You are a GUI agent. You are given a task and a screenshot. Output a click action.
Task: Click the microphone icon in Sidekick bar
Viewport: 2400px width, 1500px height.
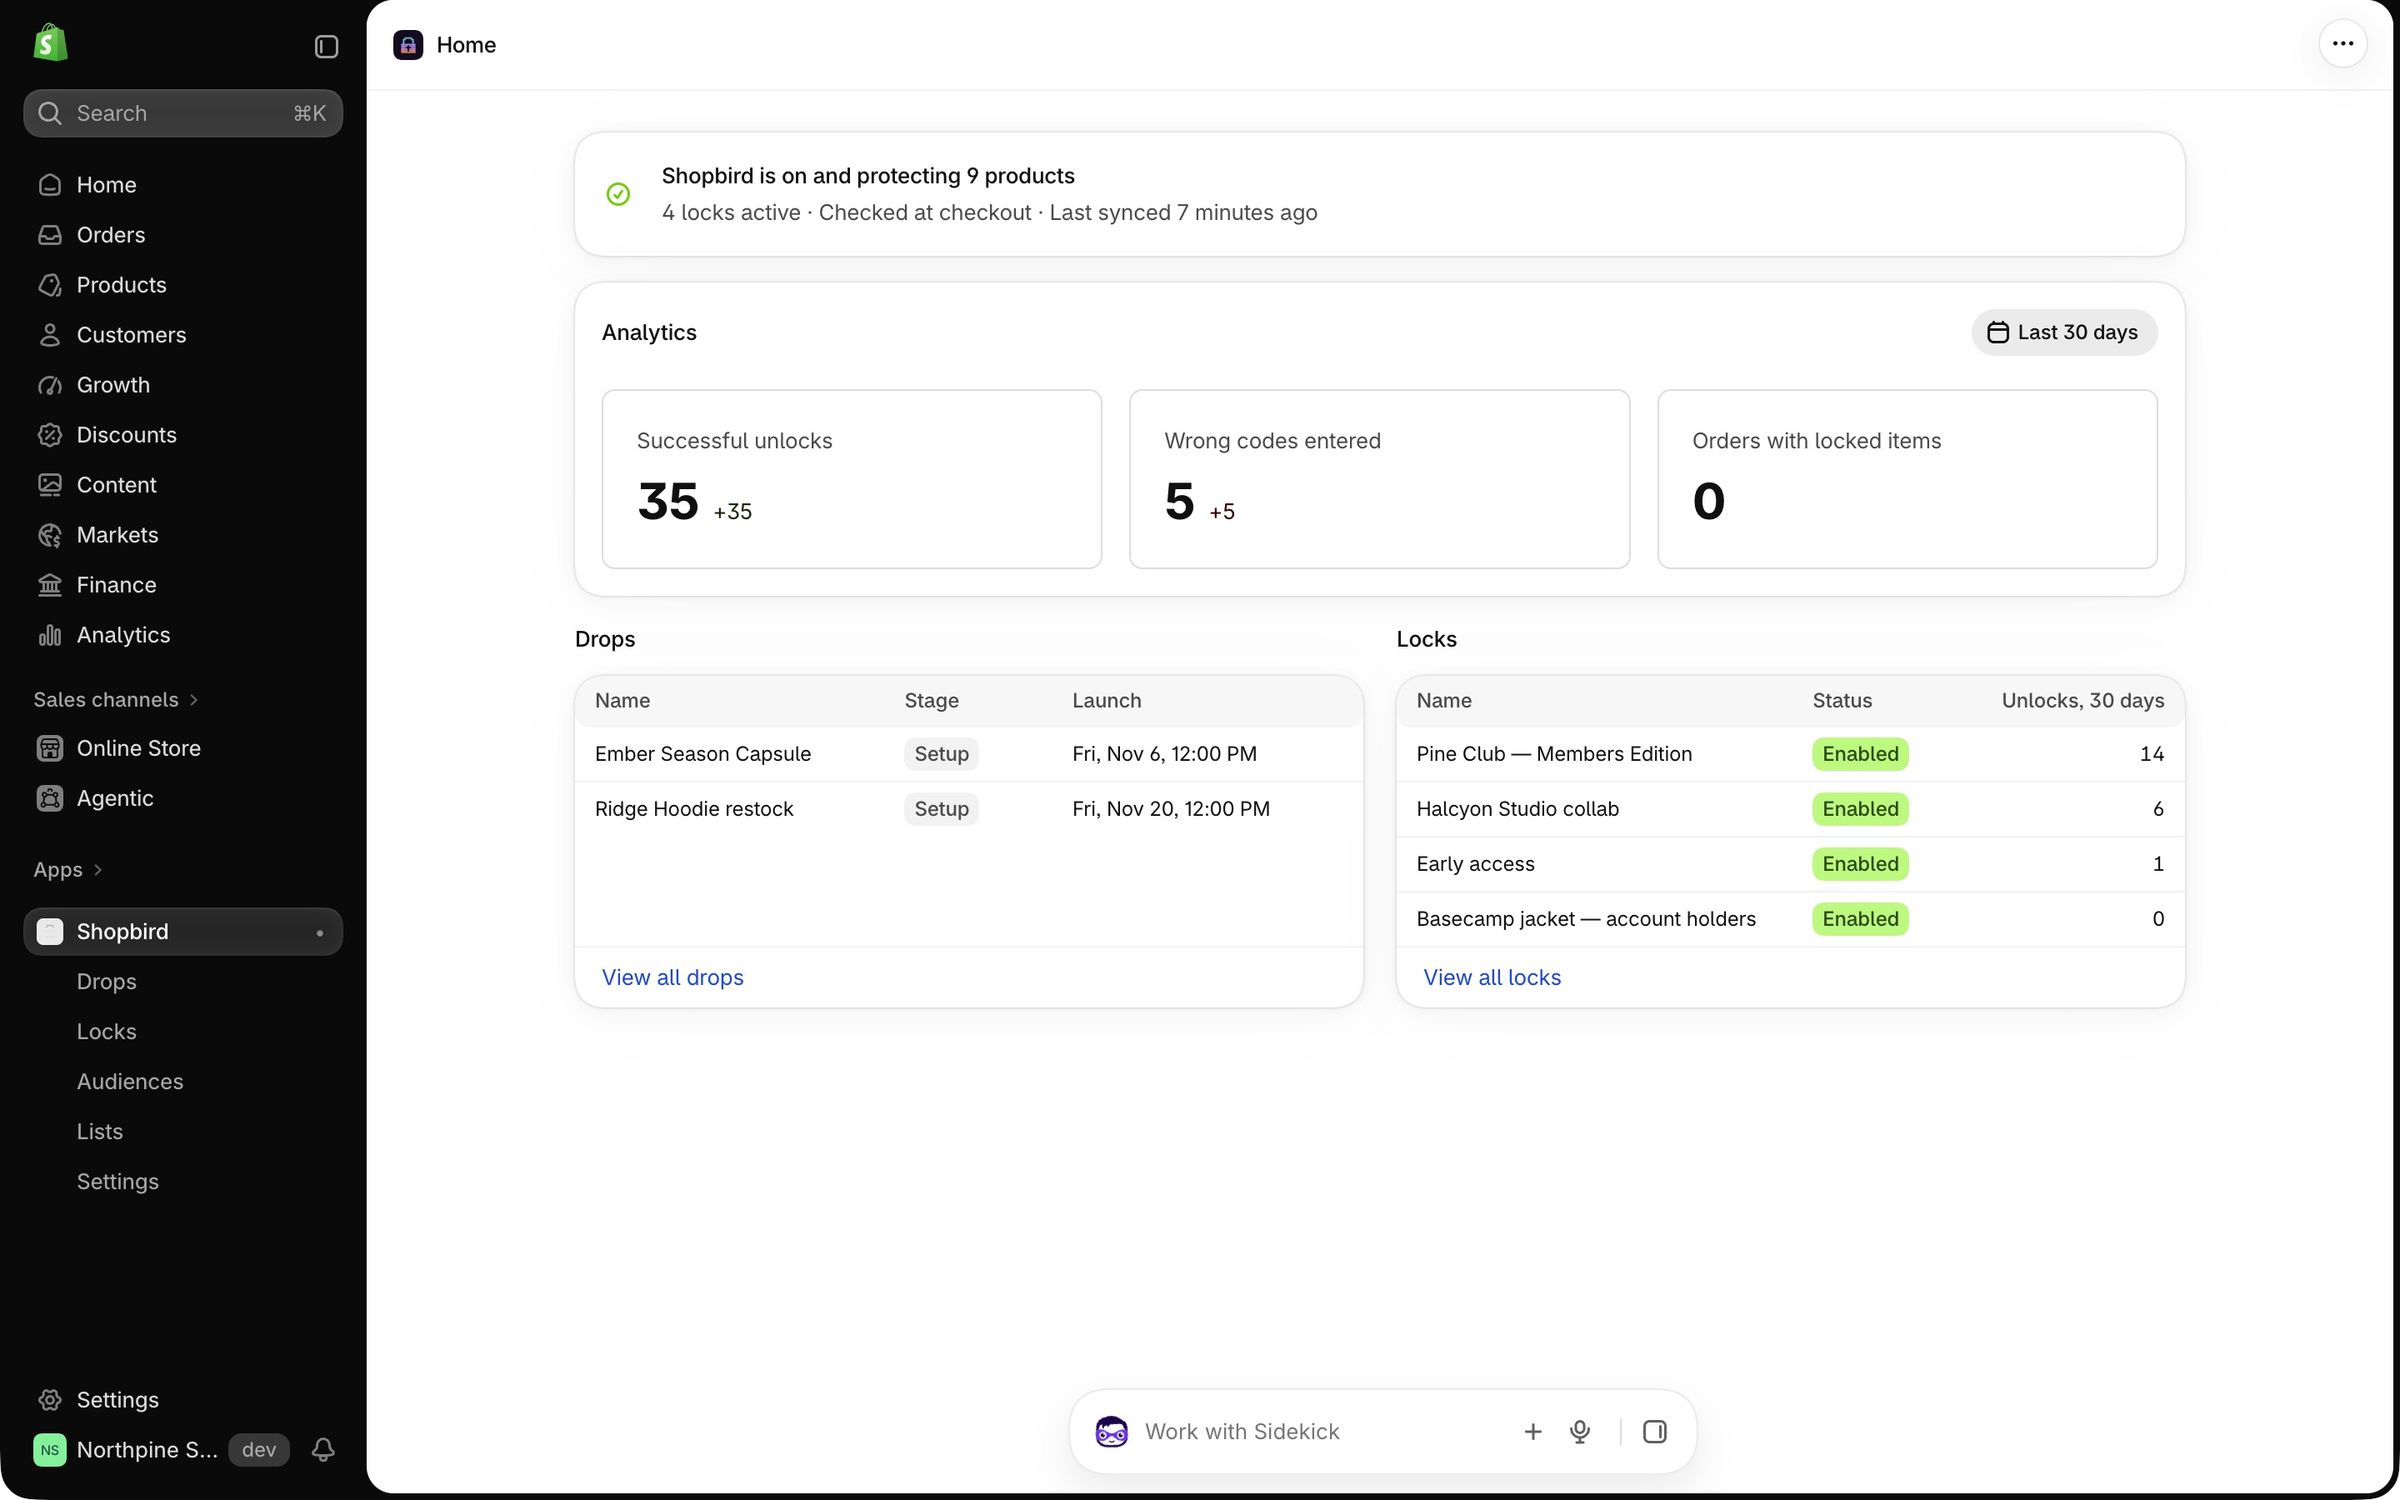point(1580,1432)
